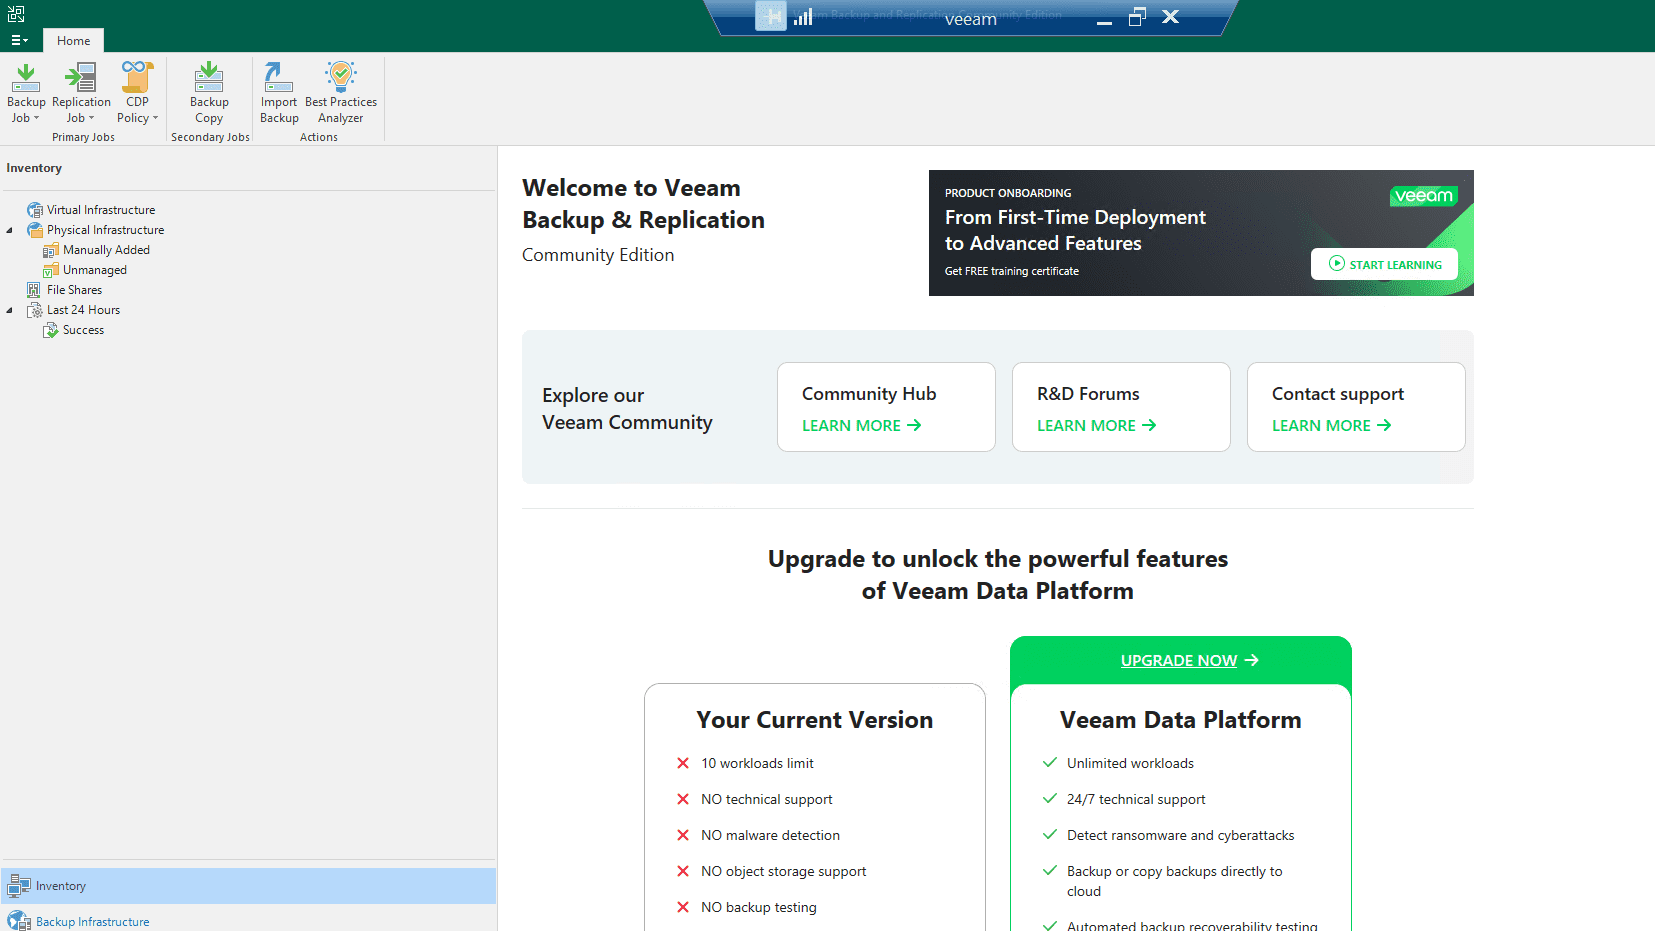
Task: Click the Unmanaged group icon
Action: 51,270
